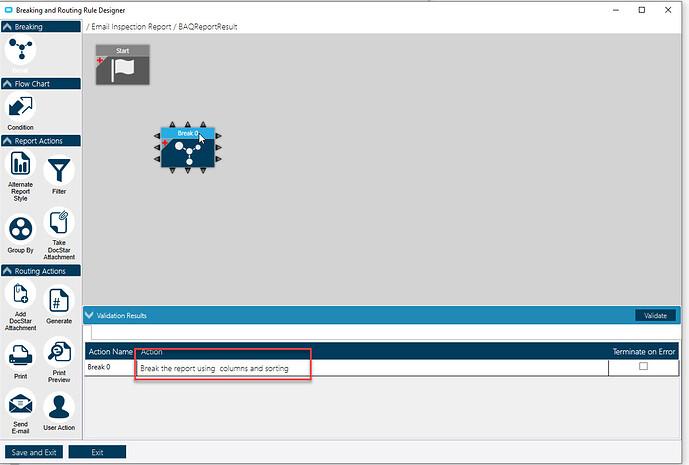Click Save and Exit button
The height and width of the screenshot is (465, 689).
coord(34,452)
